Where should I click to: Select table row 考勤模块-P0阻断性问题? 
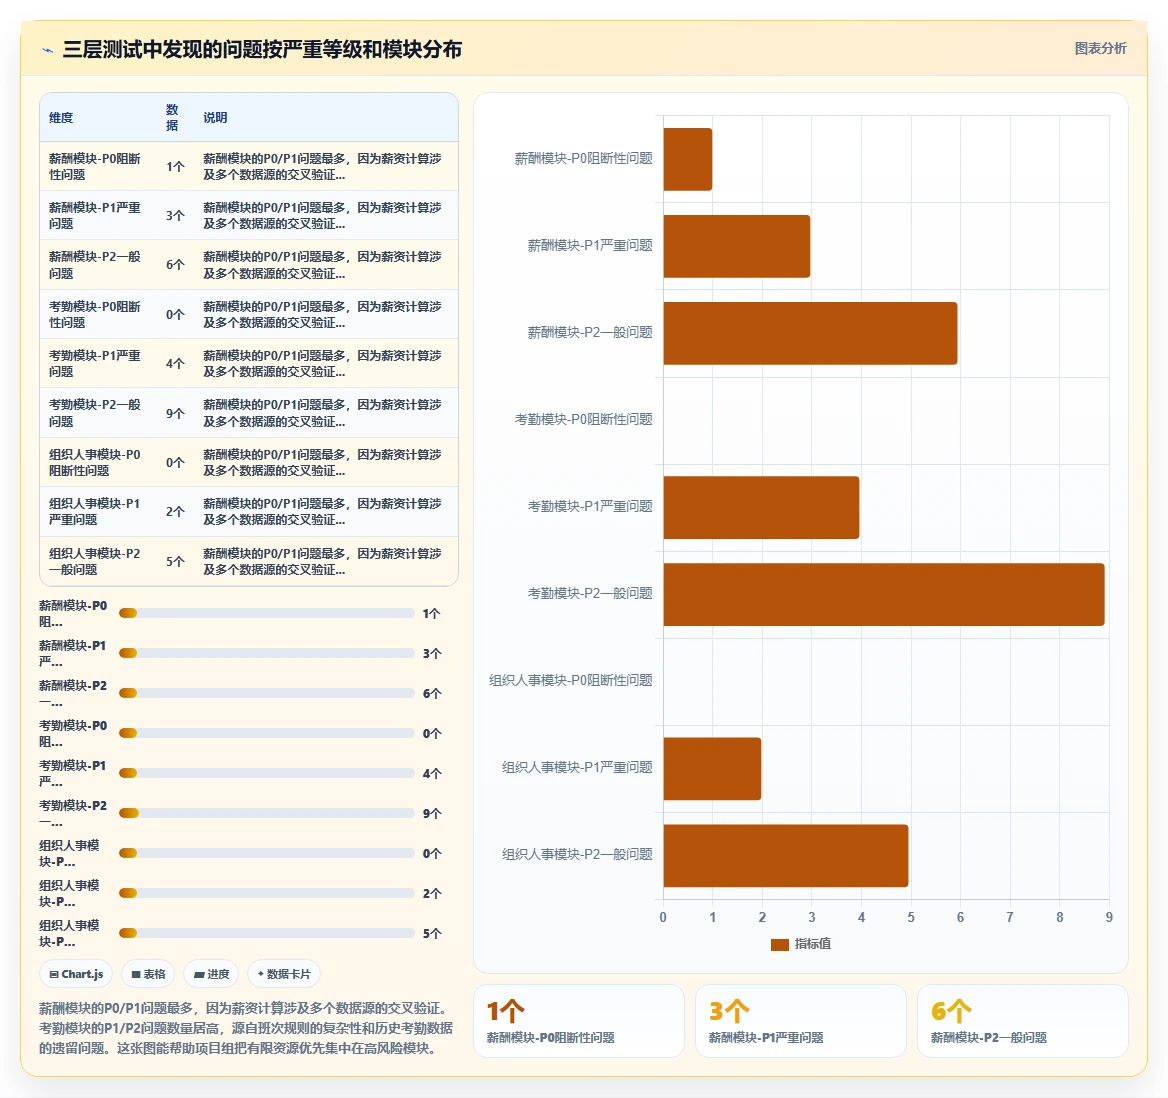pos(249,314)
